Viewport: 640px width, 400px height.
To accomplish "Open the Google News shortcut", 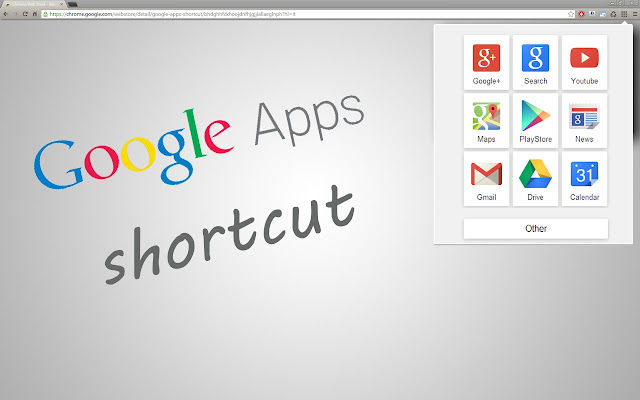I will click(x=584, y=121).
